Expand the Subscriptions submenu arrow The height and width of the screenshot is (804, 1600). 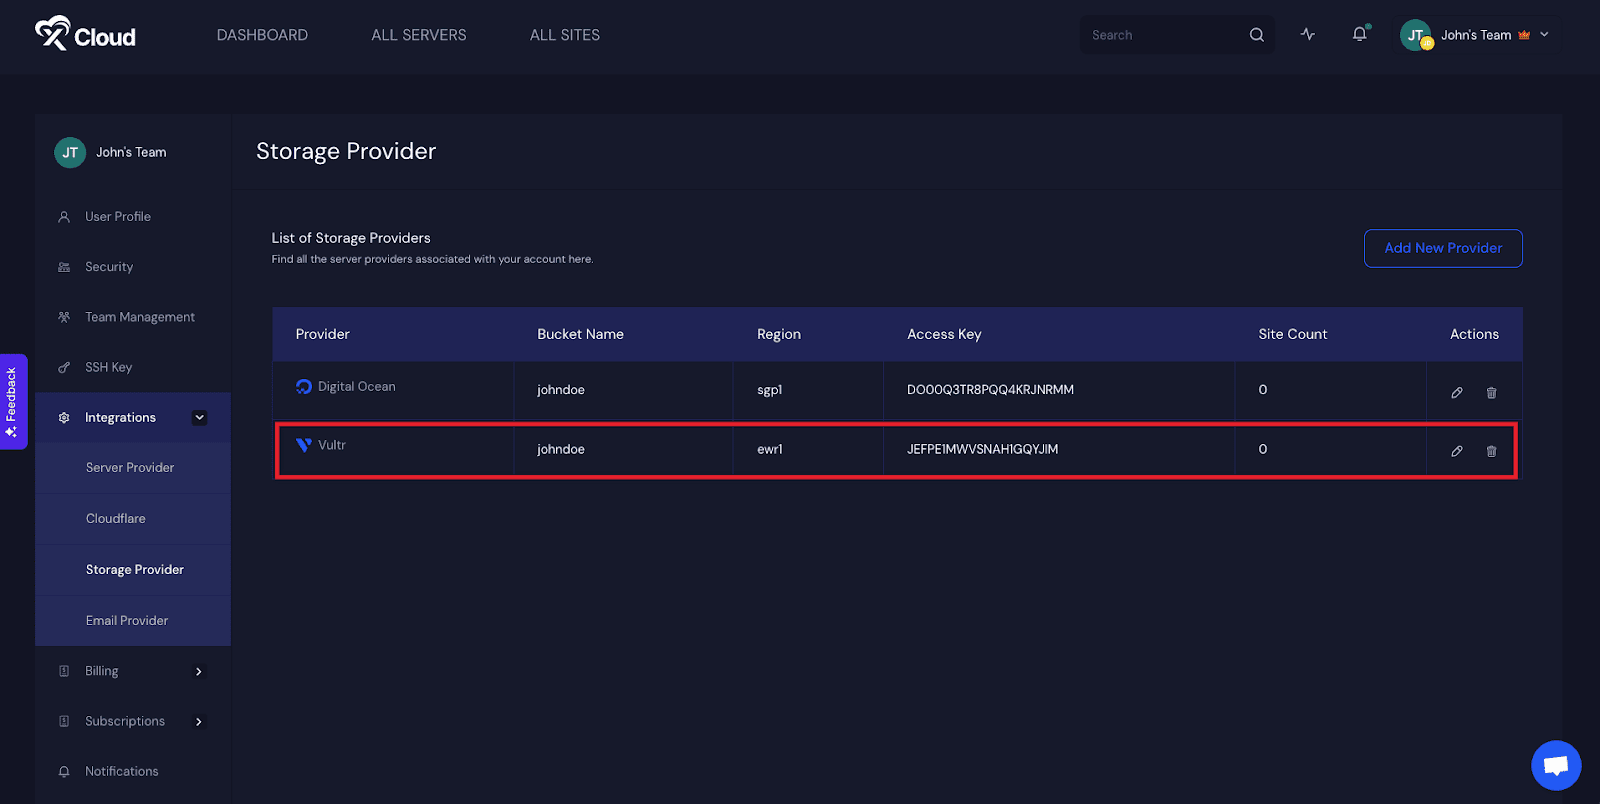(x=199, y=721)
